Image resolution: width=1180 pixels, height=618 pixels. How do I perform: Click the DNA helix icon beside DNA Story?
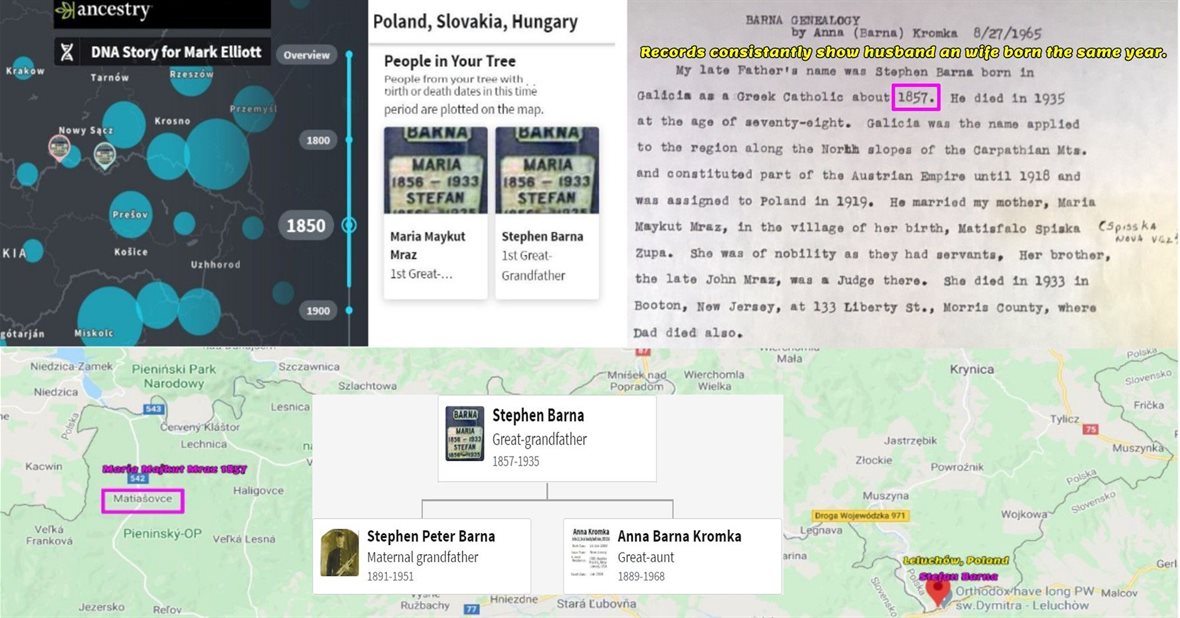pyautogui.click(x=67, y=52)
